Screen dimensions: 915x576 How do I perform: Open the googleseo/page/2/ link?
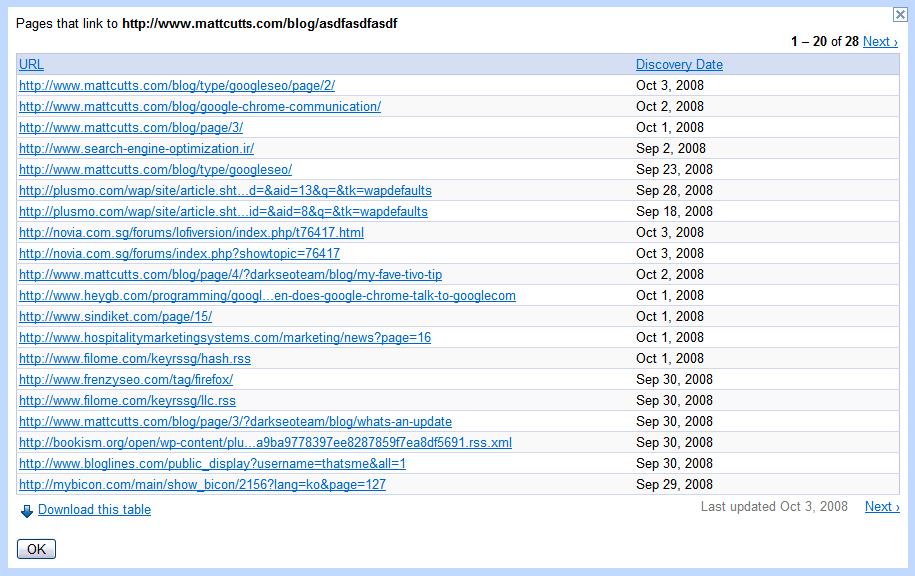point(177,86)
